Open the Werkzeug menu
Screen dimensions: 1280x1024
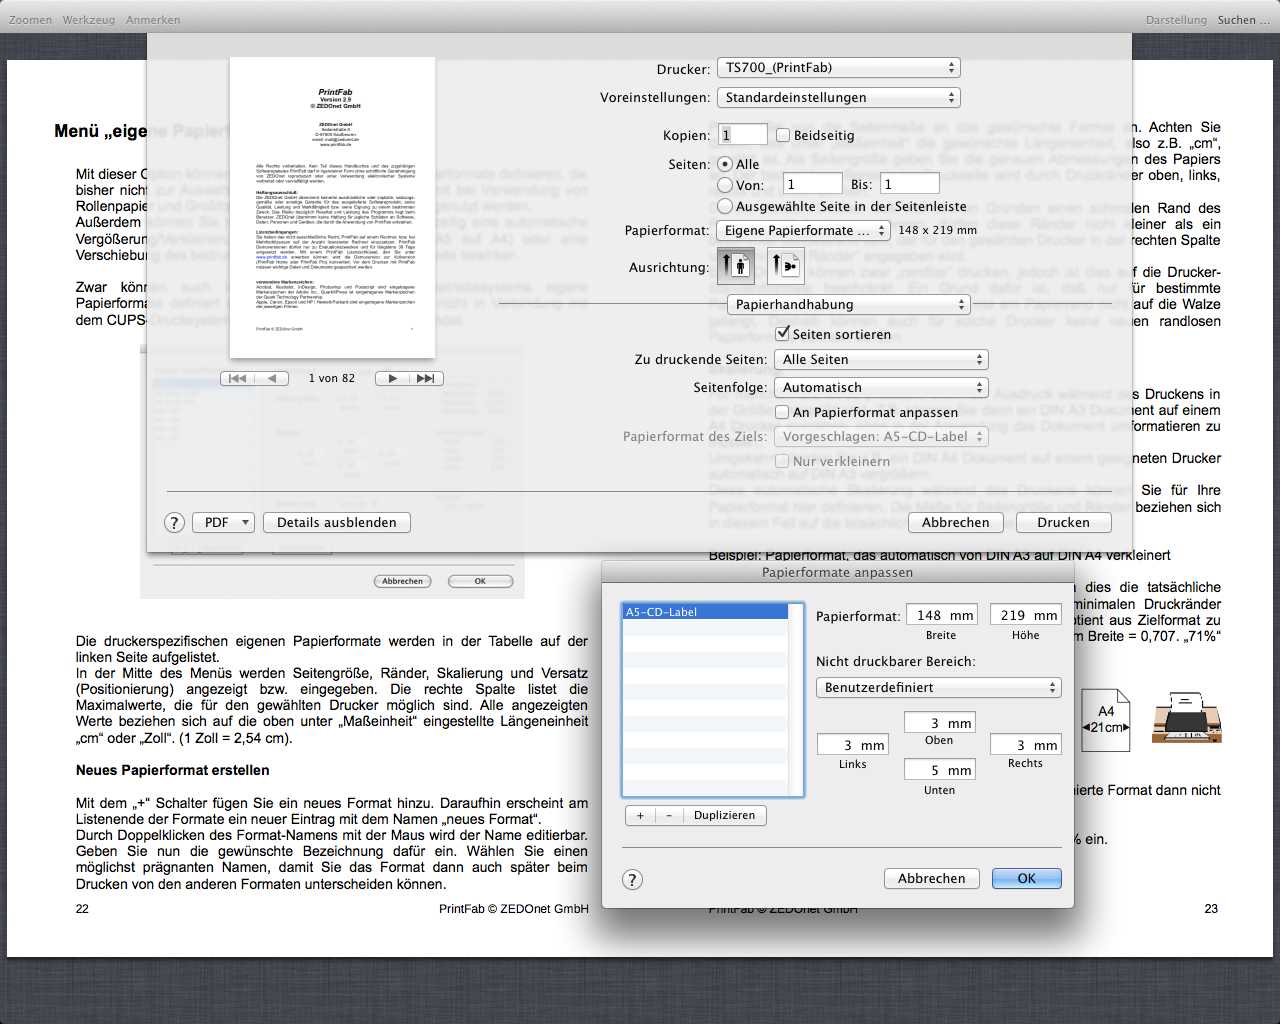(x=88, y=20)
